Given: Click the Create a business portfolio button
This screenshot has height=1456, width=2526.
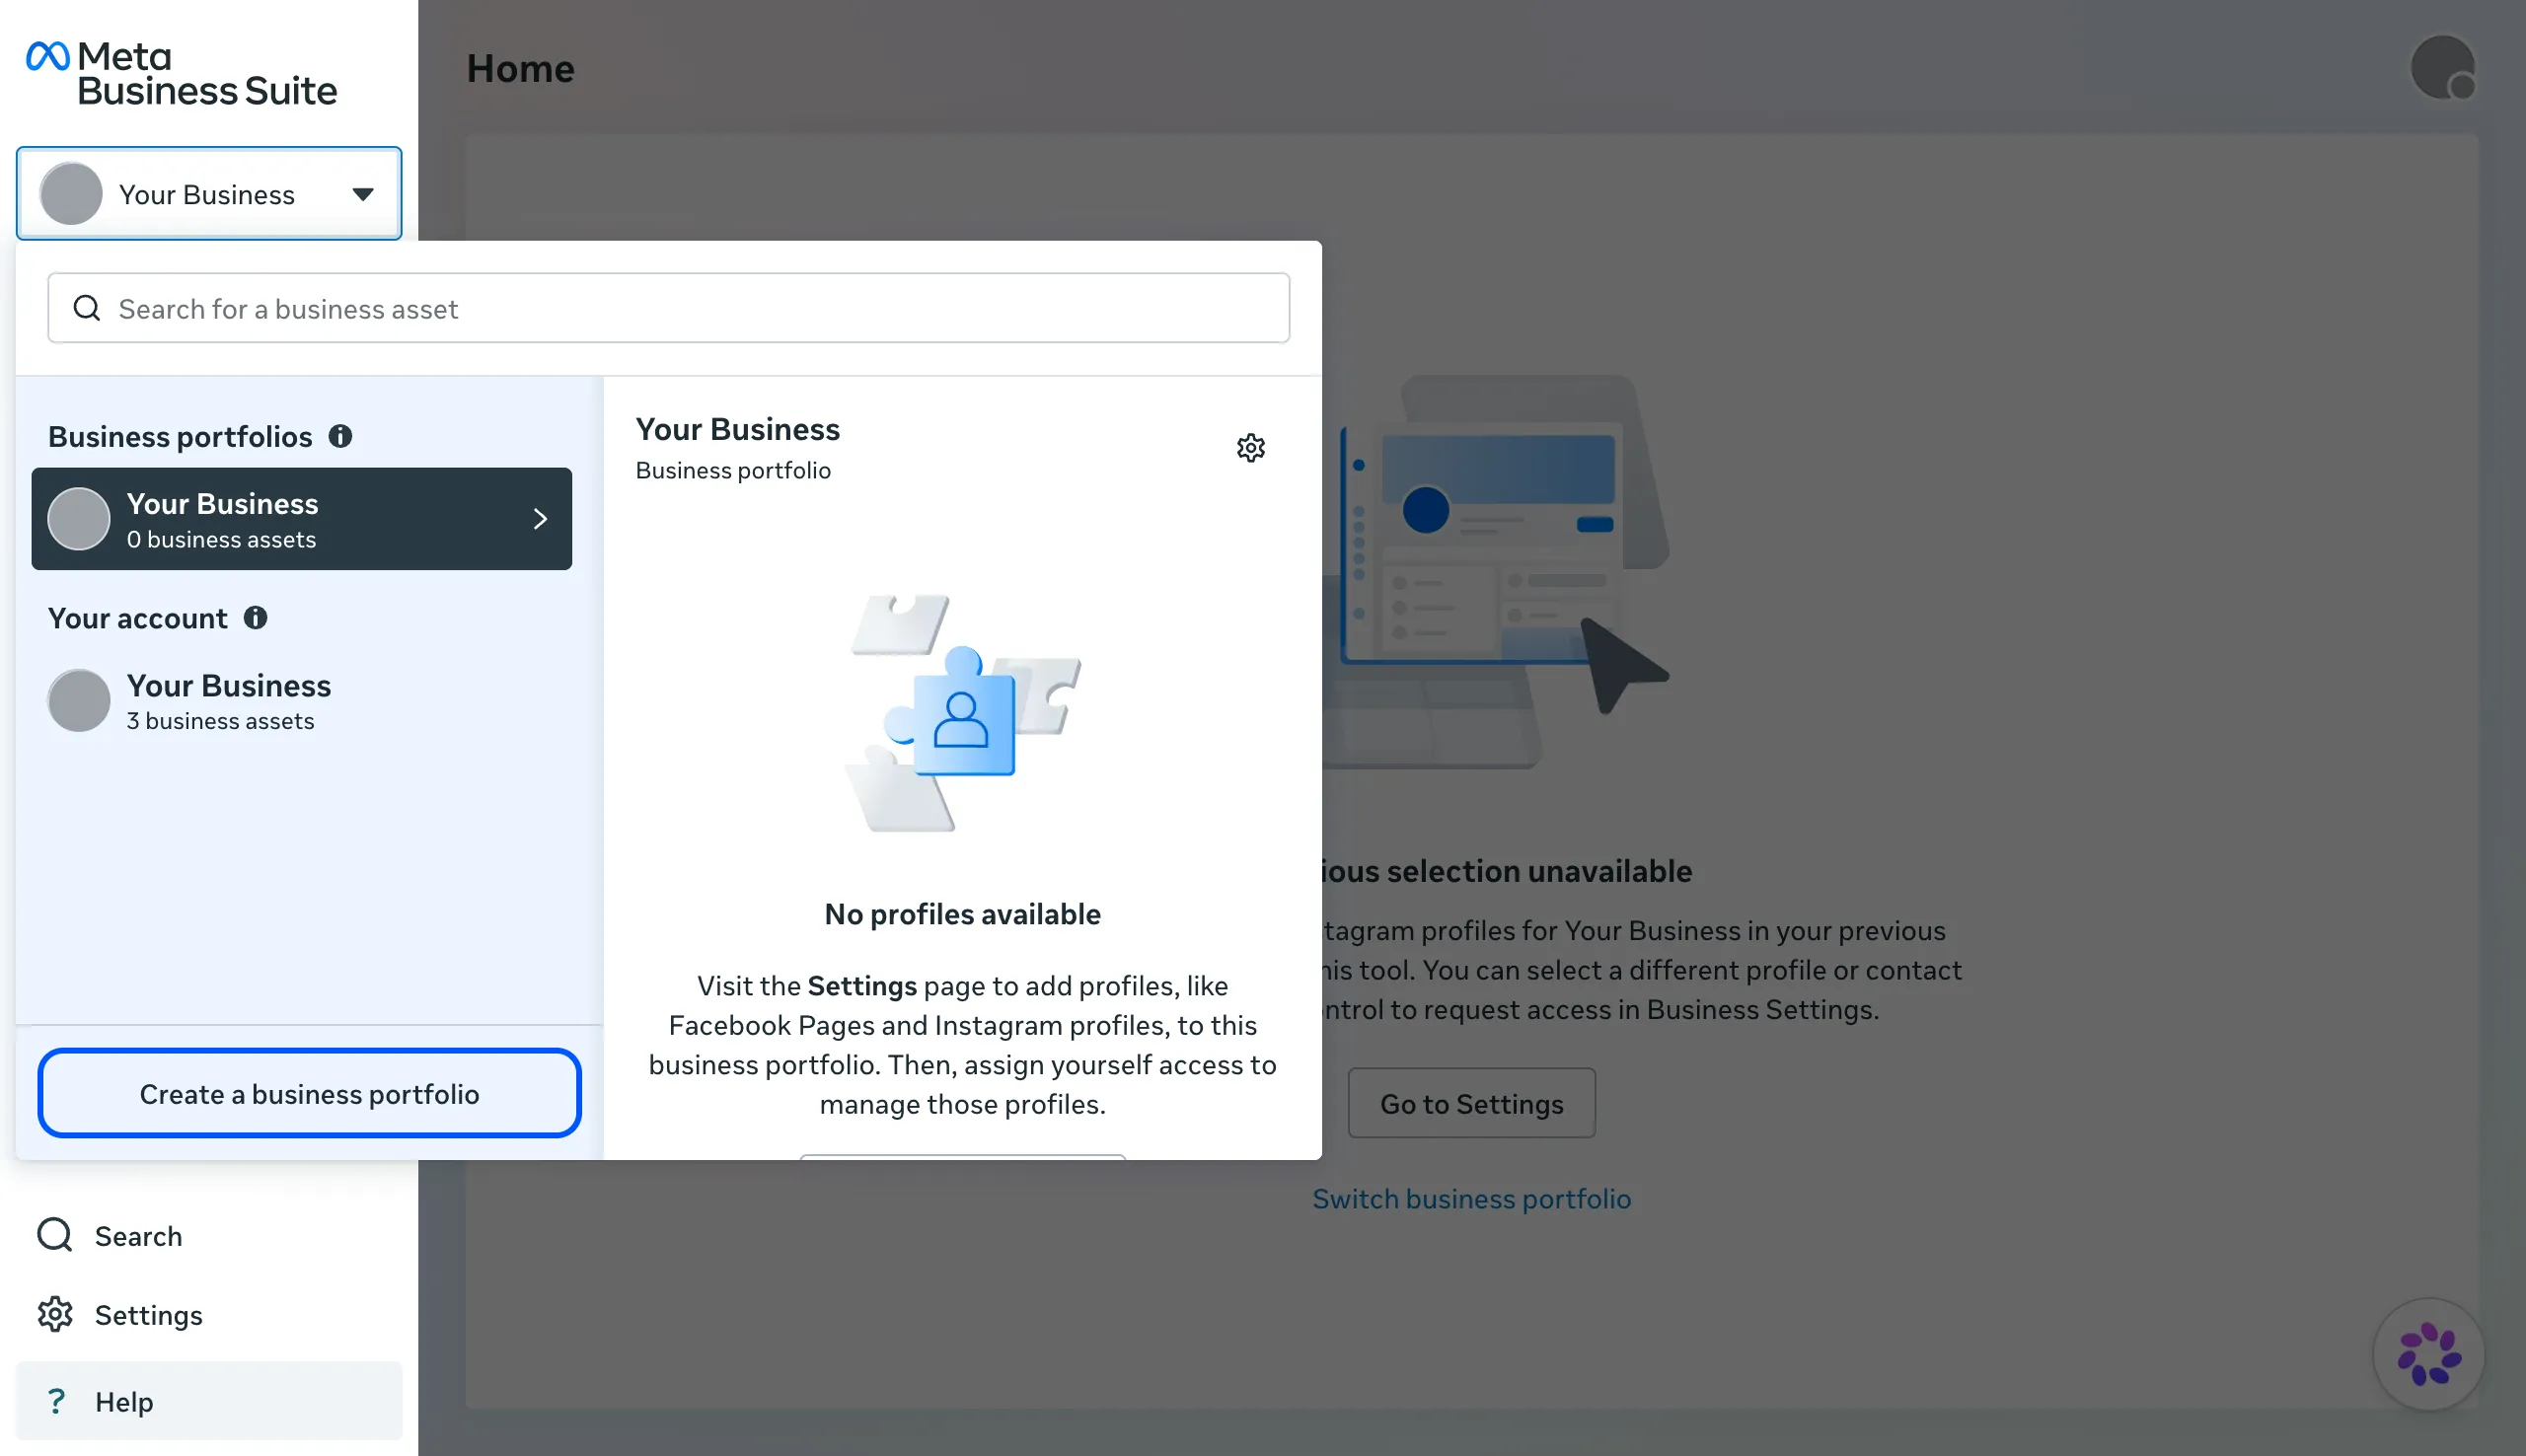Looking at the screenshot, I should coord(309,1093).
